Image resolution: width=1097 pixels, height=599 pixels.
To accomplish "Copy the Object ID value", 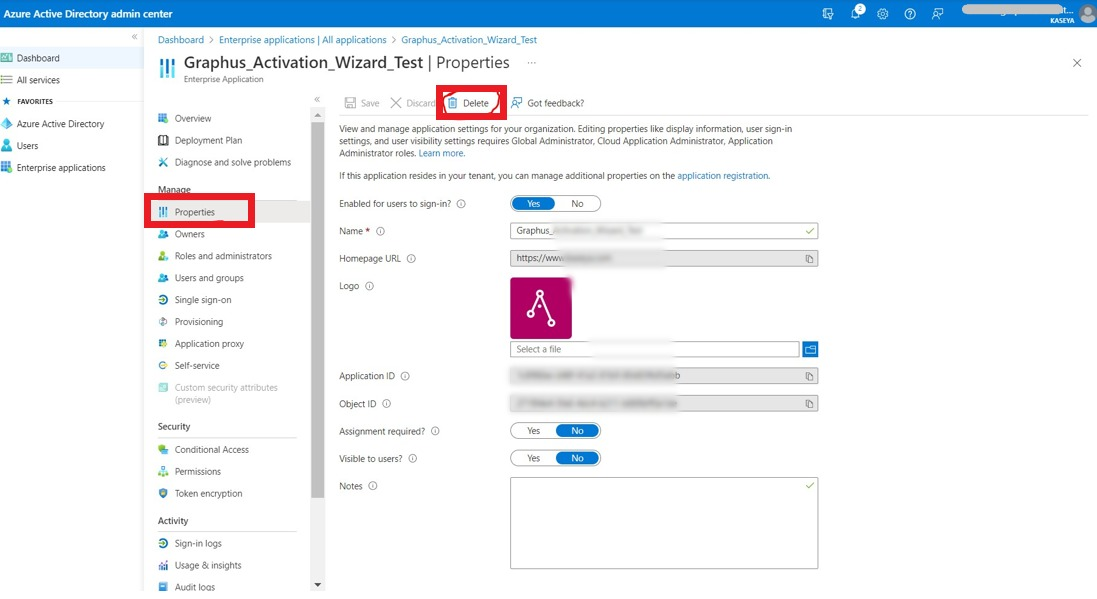I will (x=810, y=404).
